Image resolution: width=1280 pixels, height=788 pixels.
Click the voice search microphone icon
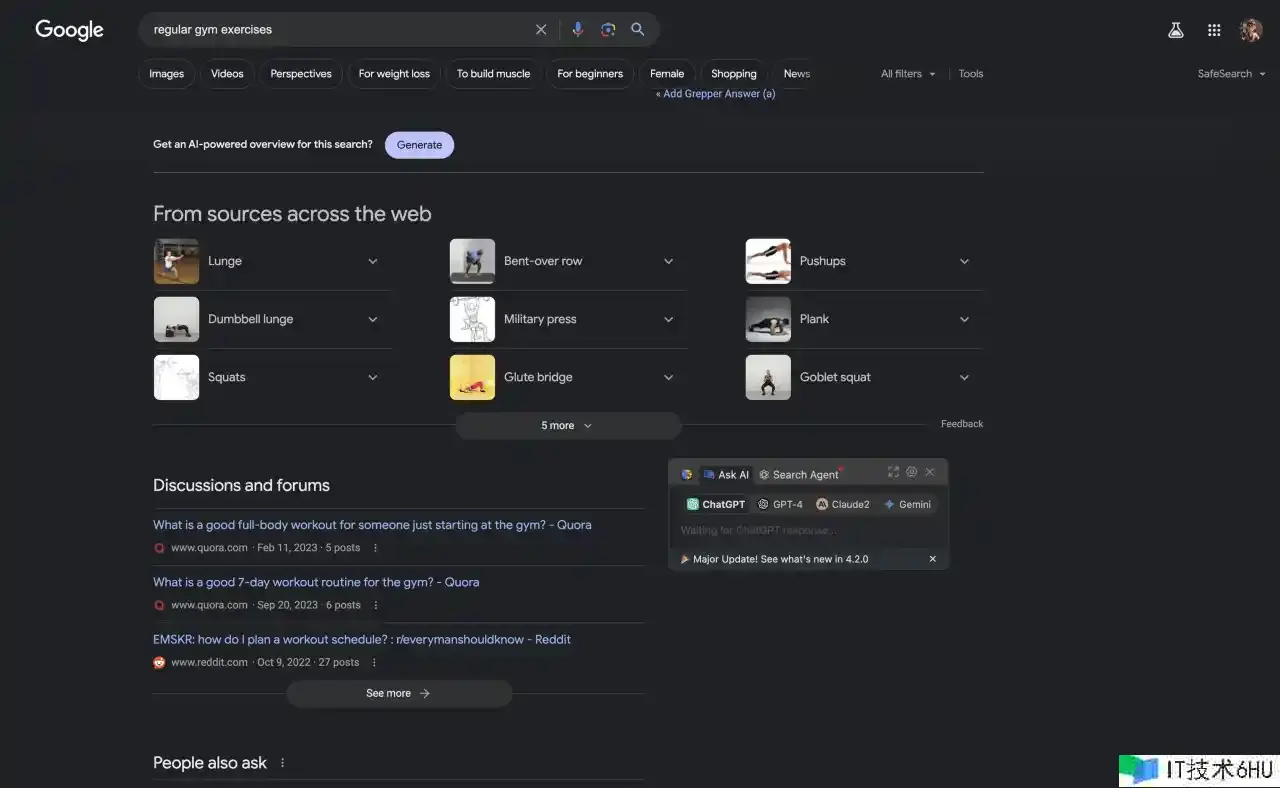pyautogui.click(x=577, y=30)
